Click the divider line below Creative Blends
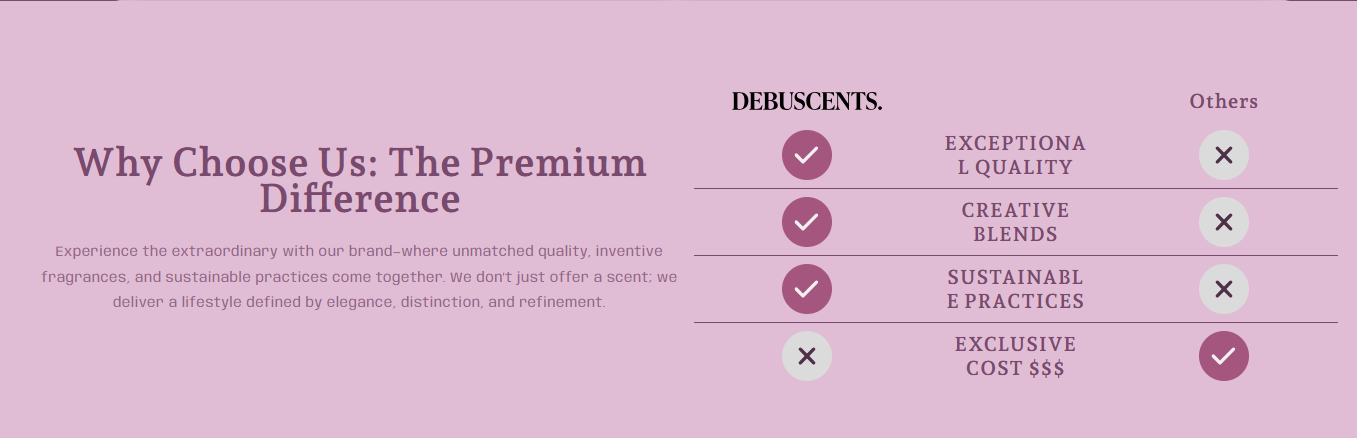Screen dimensions: 1357x438 click(x=1015, y=255)
